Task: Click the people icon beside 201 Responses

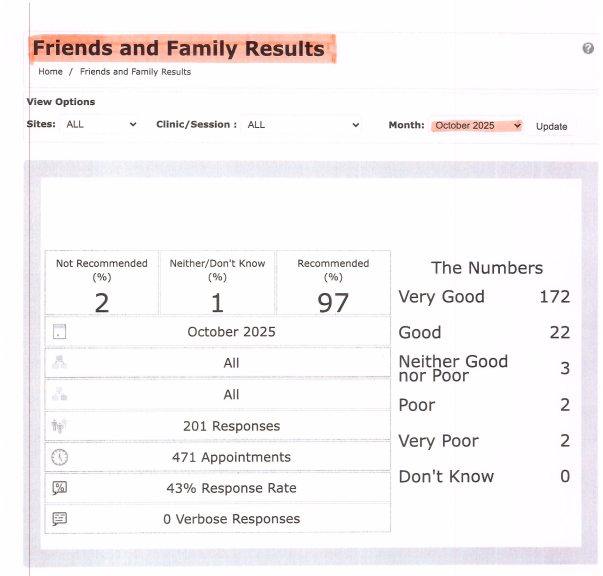Action: 59,426
